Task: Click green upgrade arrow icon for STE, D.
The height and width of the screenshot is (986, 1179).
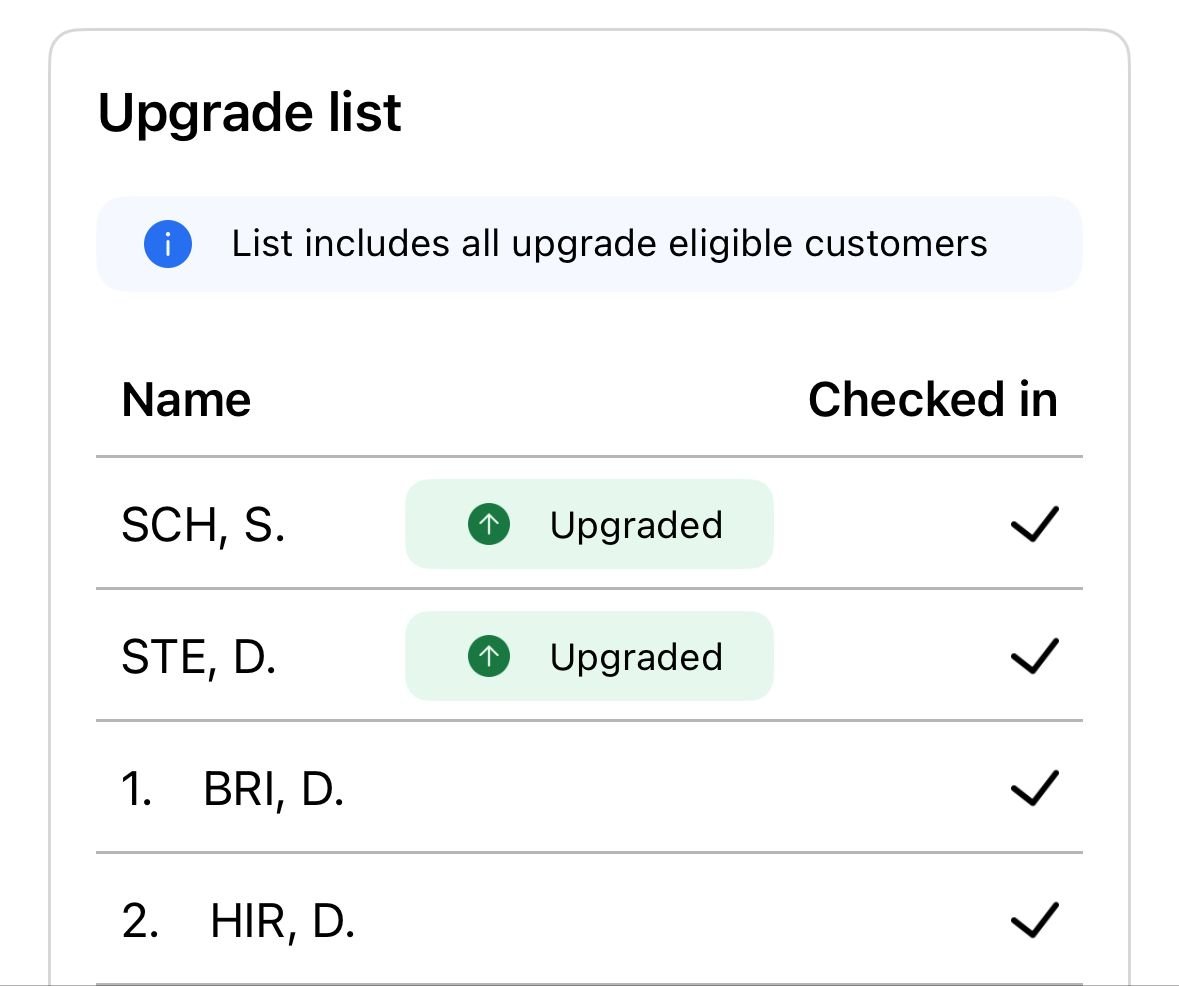Action: coord(488,657)
